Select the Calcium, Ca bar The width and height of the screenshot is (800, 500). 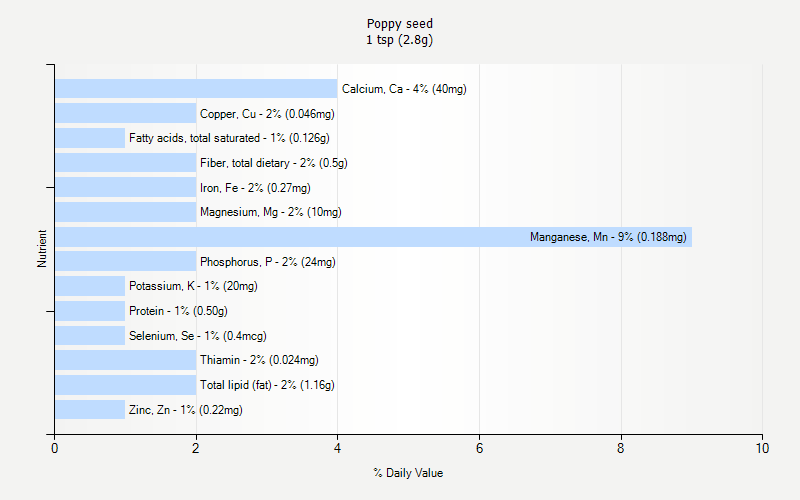pyautogui.click(x=196, y=88)
